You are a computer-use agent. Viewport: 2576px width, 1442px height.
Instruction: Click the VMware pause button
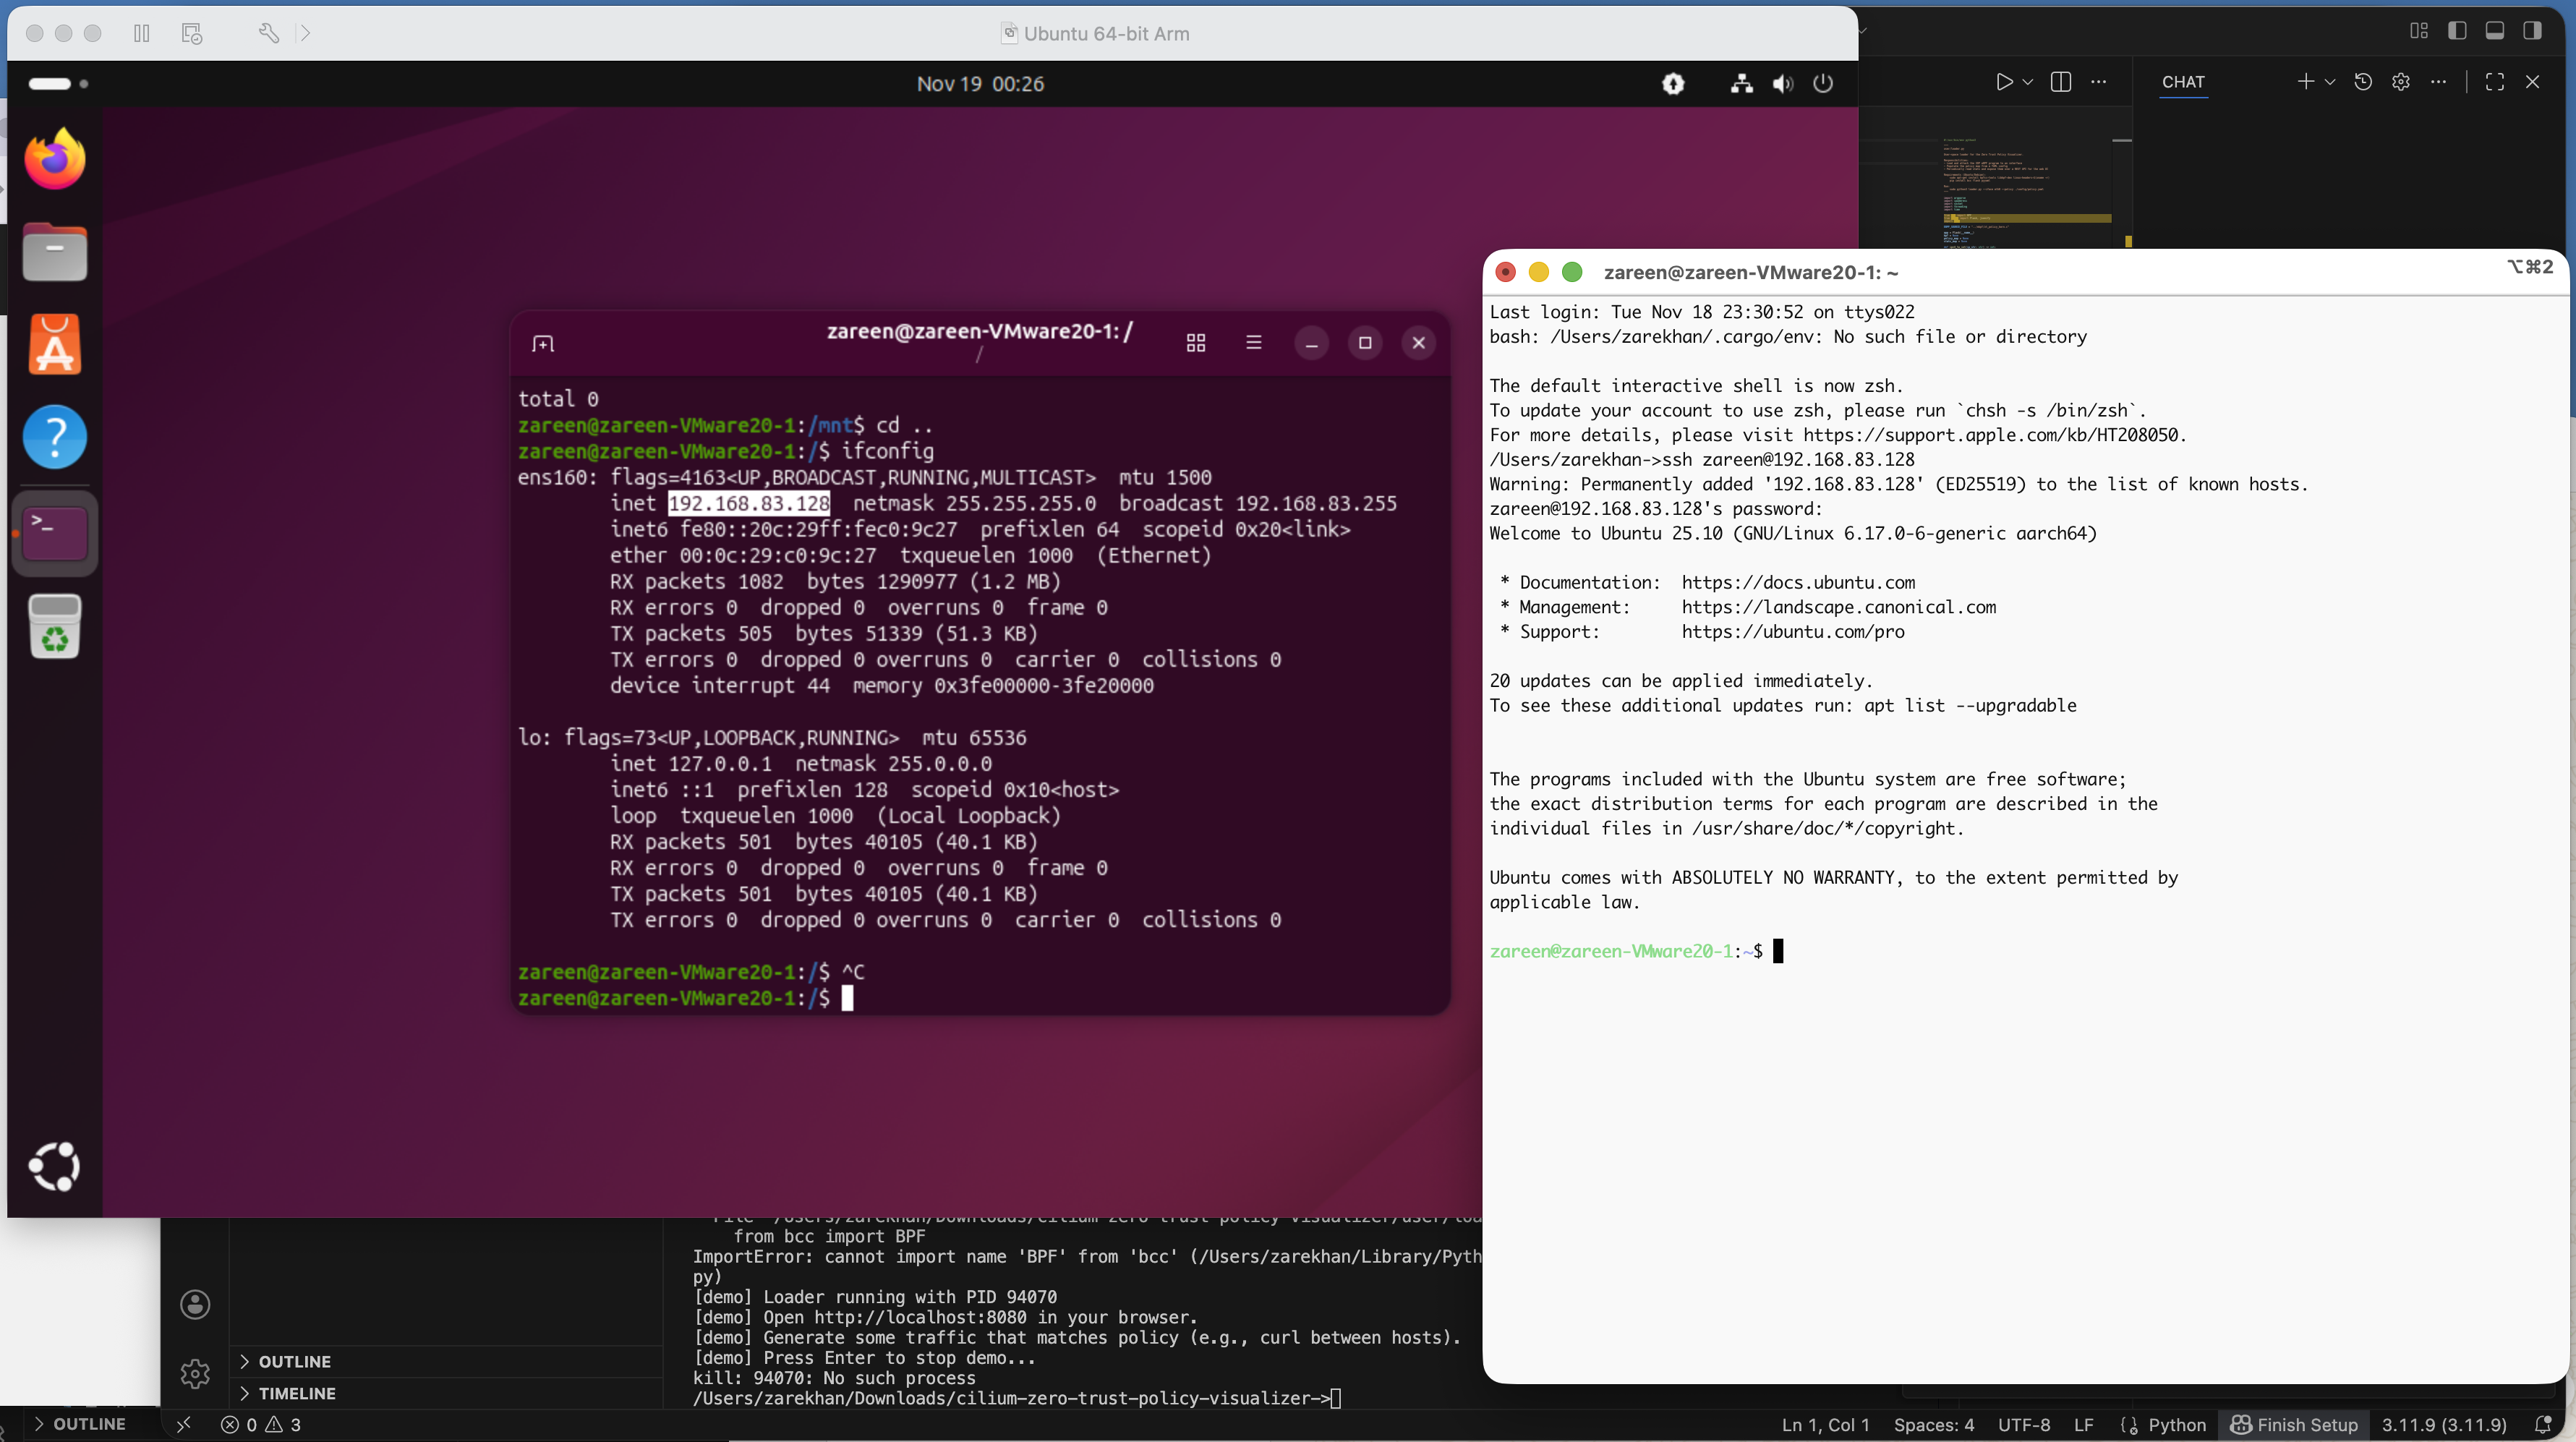141,33
